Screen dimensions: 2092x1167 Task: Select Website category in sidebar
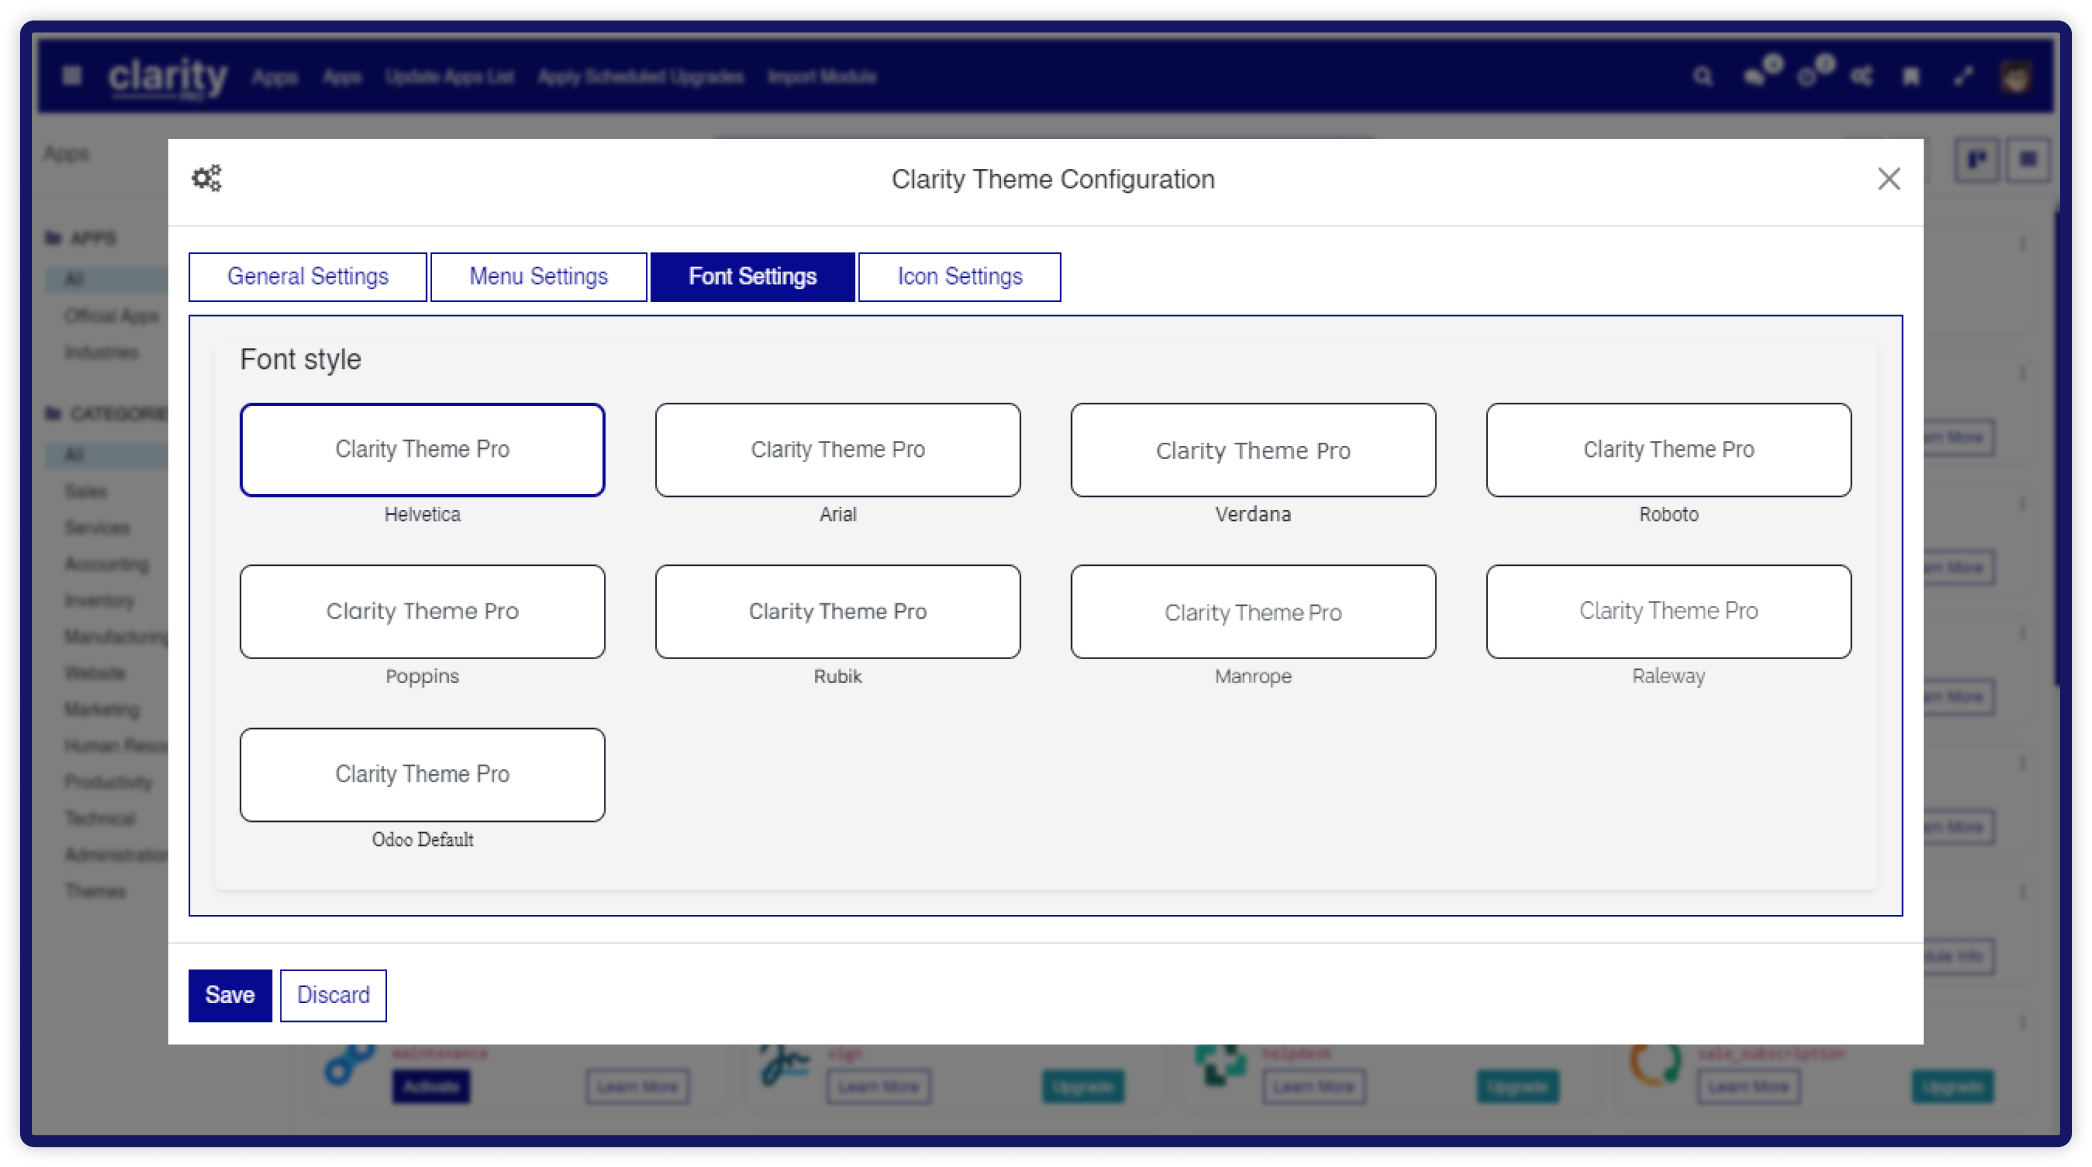pos(95,673)
